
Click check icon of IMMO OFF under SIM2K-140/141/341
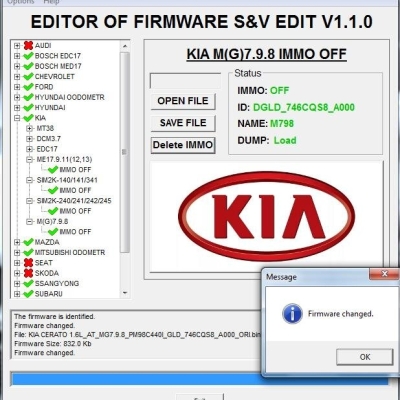(53, 190)
